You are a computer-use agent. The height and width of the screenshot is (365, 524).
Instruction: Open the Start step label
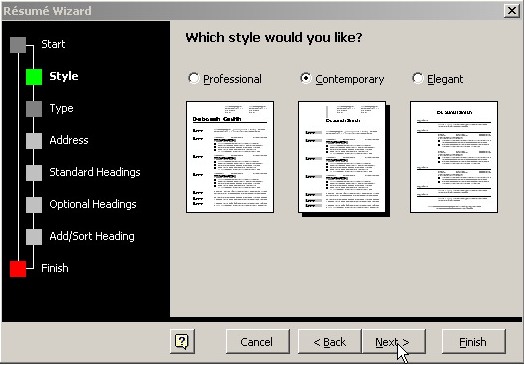[53, 44]
